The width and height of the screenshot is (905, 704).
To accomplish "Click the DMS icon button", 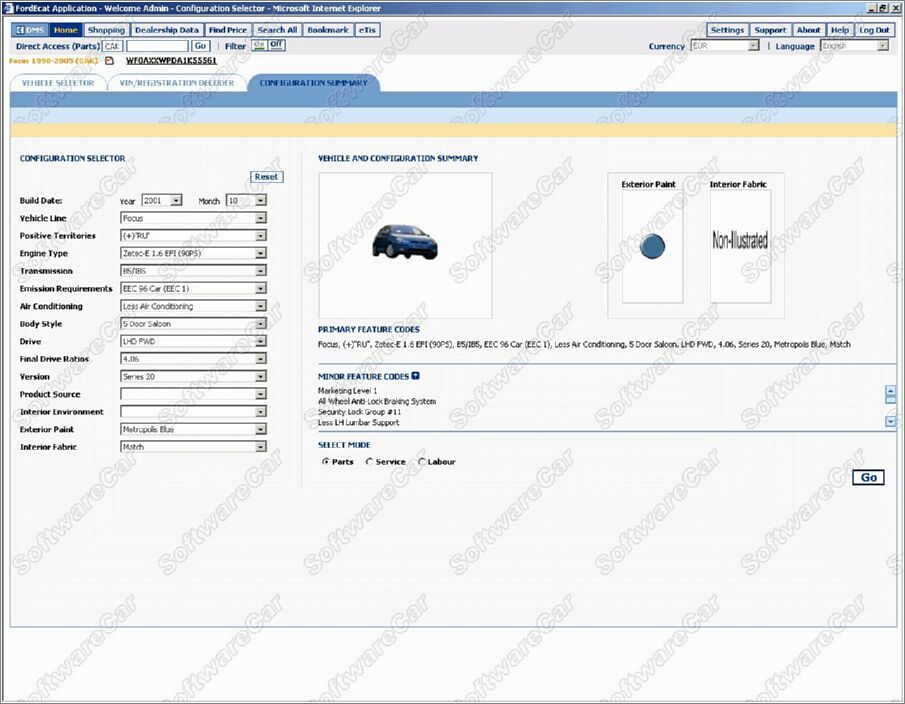I will click(x=30, y=30).
